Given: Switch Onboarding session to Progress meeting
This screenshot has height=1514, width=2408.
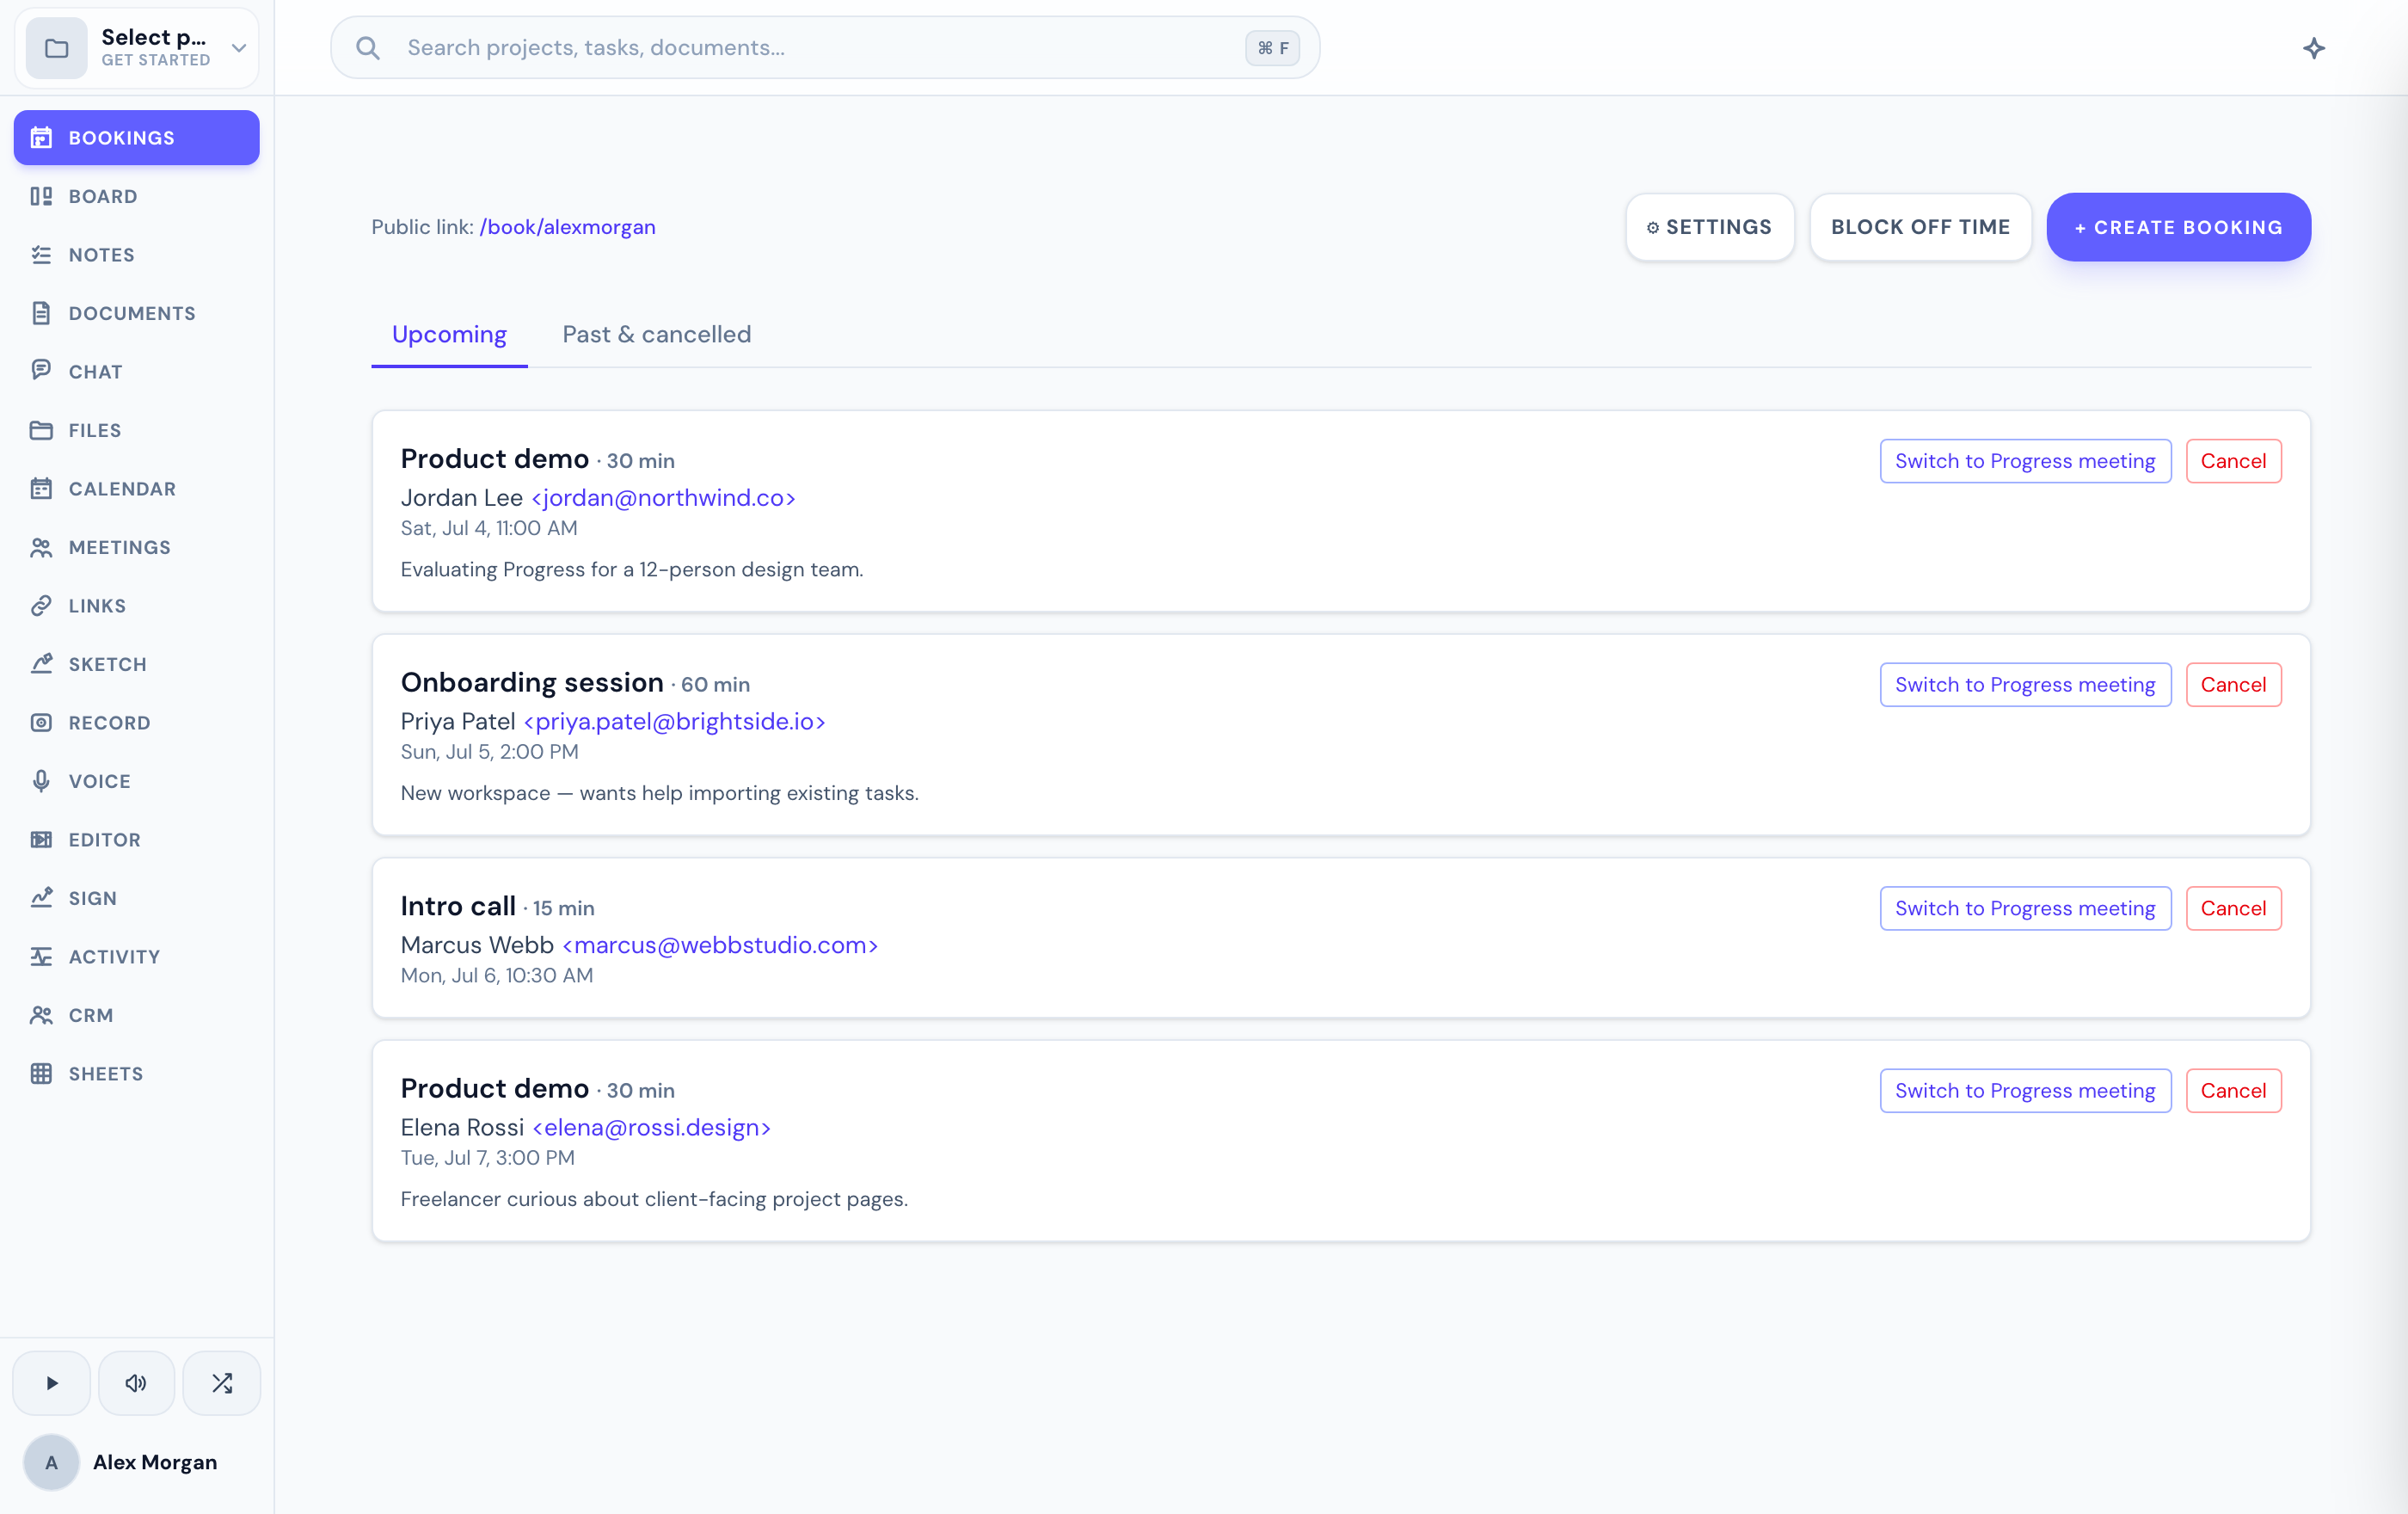Looking at the screenshot, I should click(2025, 685).
